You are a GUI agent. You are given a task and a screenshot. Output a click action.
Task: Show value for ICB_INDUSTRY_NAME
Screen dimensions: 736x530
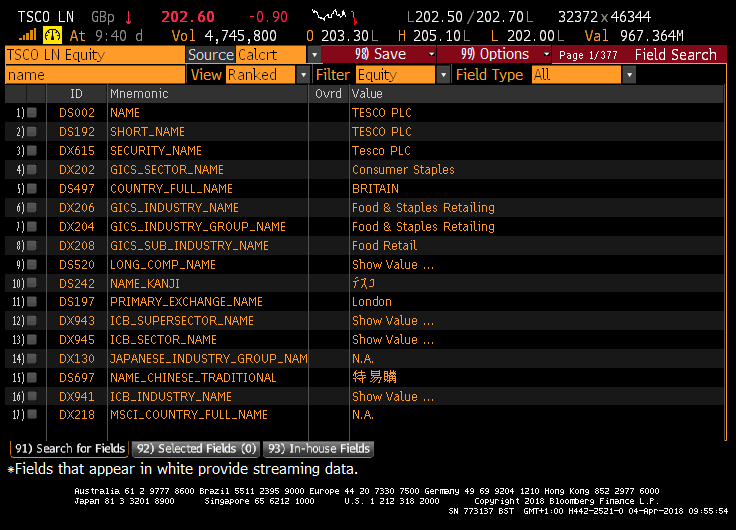[393, 397]
